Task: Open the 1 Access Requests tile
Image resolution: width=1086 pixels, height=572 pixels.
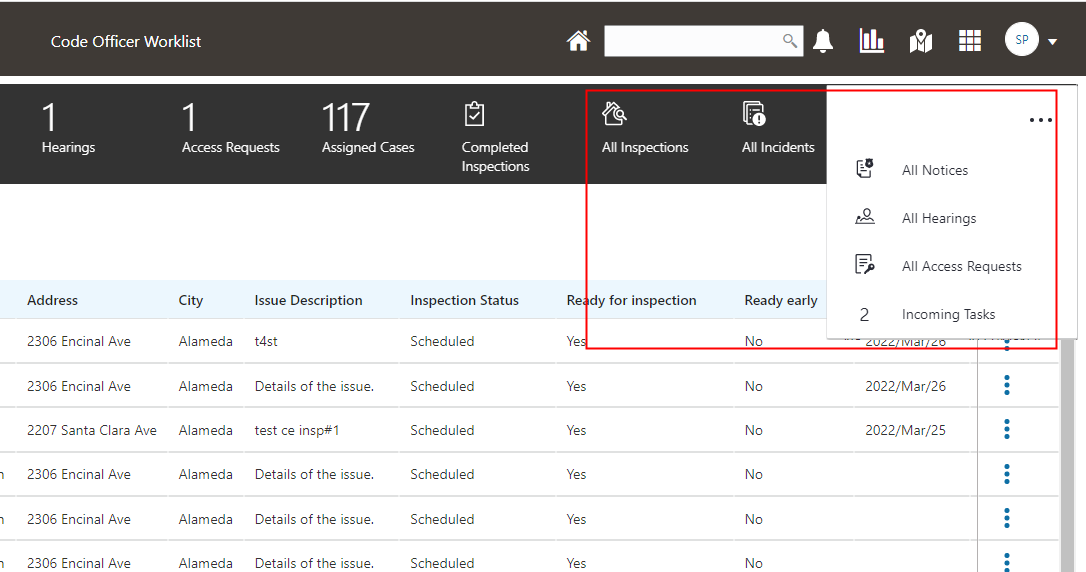Action: point(231,128)
